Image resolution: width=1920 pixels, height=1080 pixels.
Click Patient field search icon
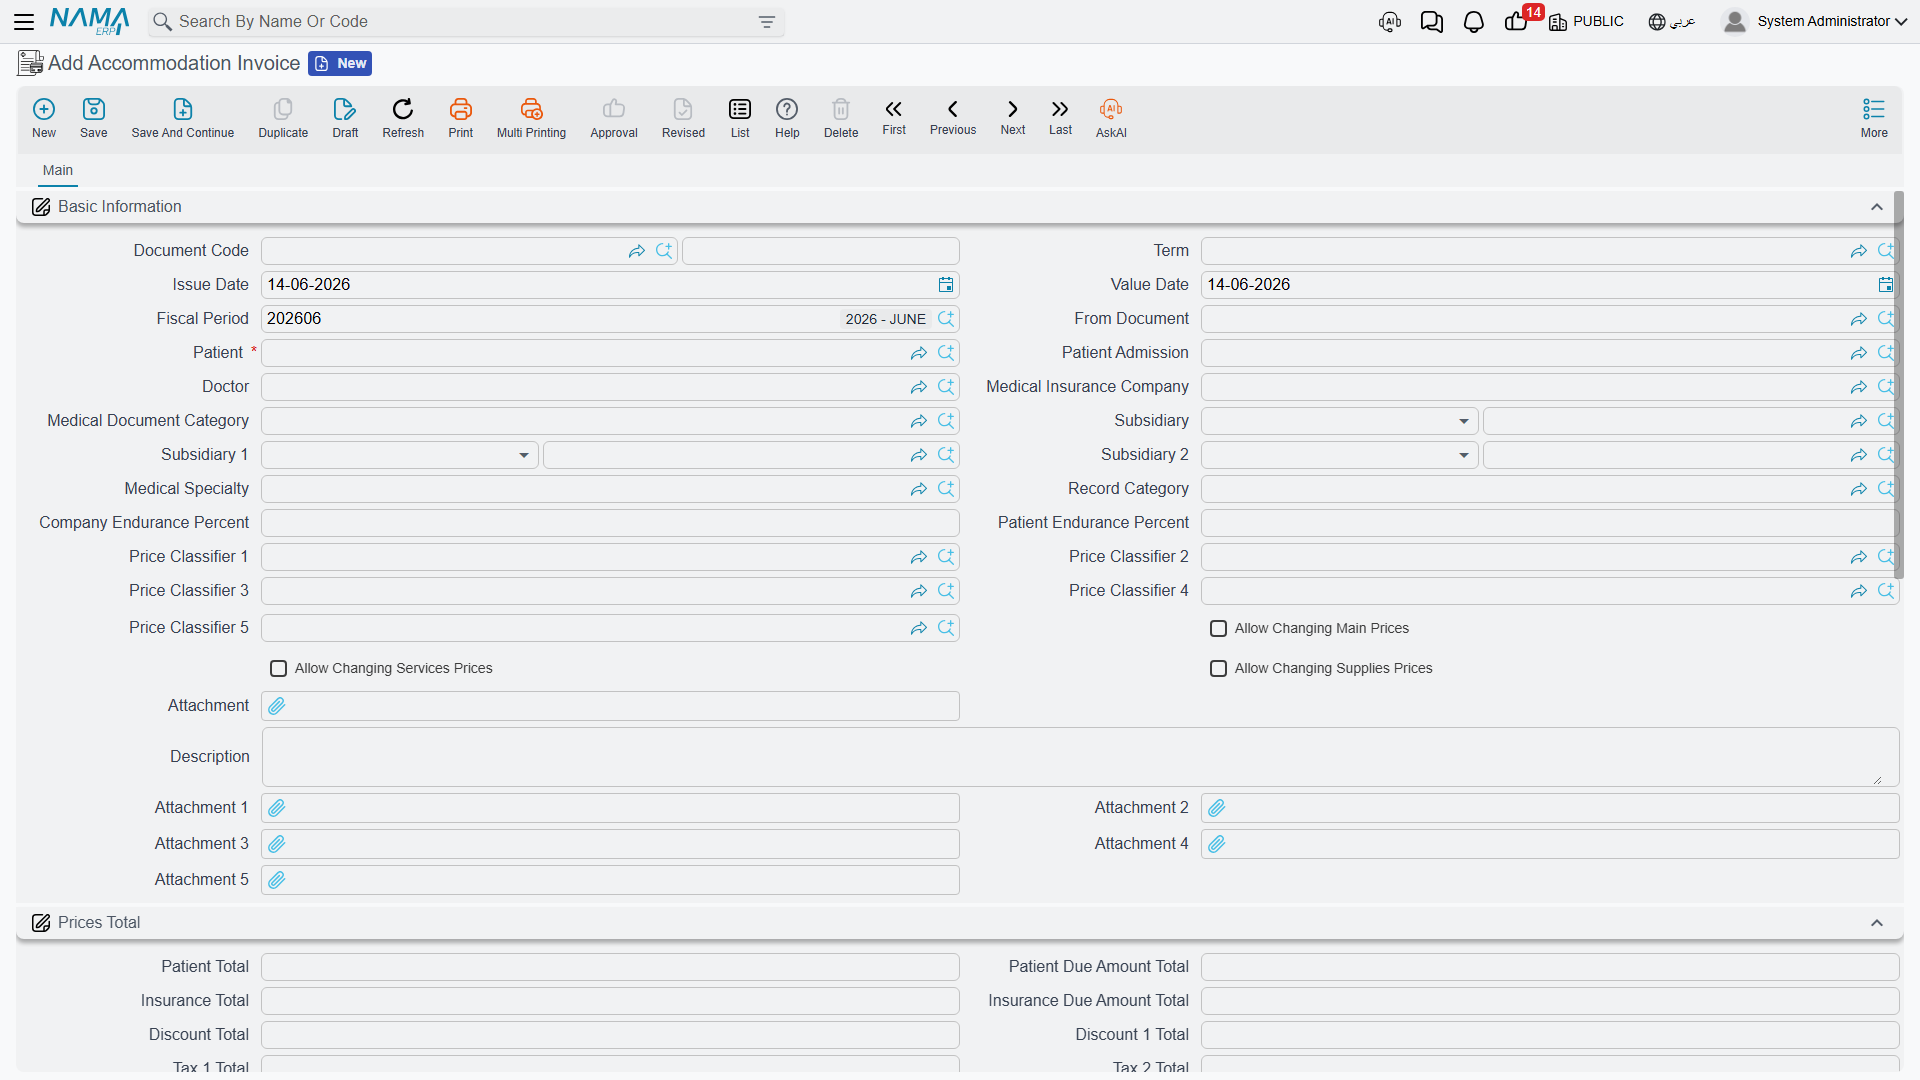tap(946, 353)
